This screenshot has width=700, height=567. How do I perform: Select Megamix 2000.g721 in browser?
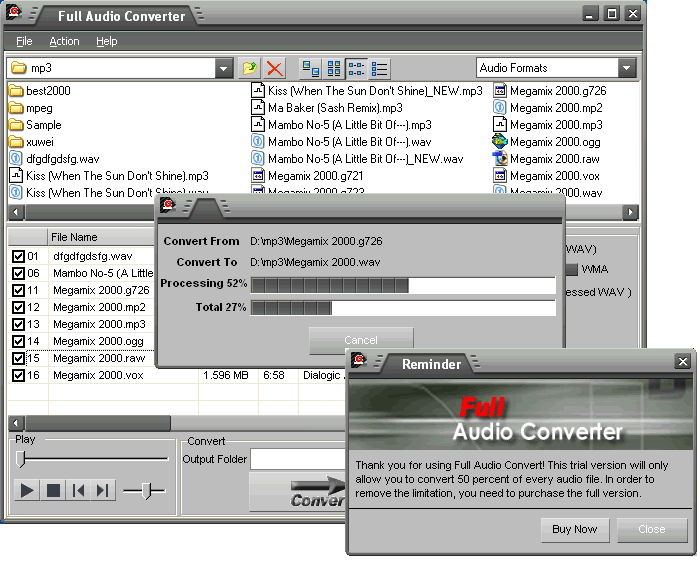(x=308, y=176)
